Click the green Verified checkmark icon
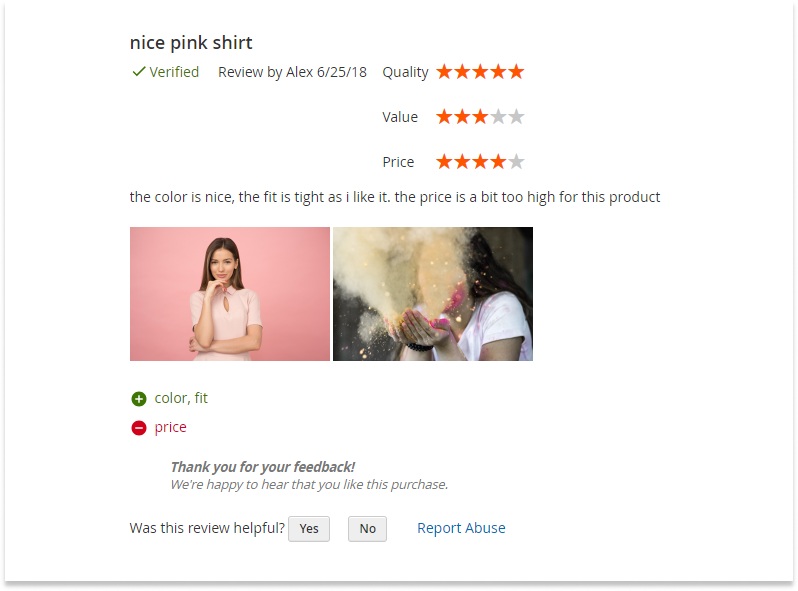798x591 pixels. [138, 72]
